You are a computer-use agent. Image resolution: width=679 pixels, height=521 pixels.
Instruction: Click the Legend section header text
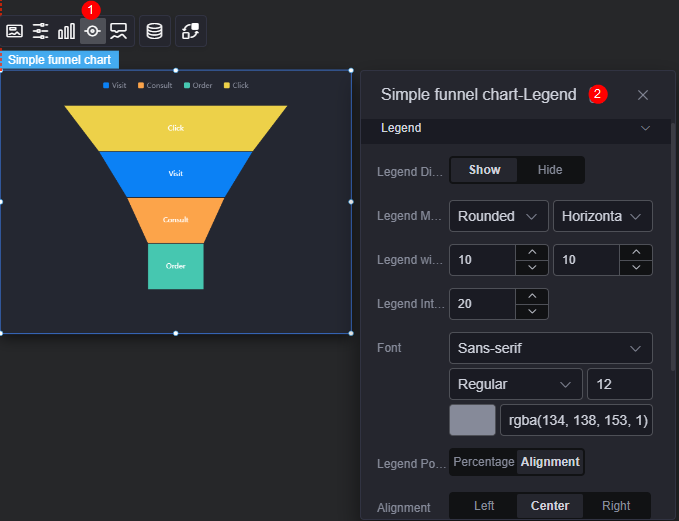[x=401, y=128]
